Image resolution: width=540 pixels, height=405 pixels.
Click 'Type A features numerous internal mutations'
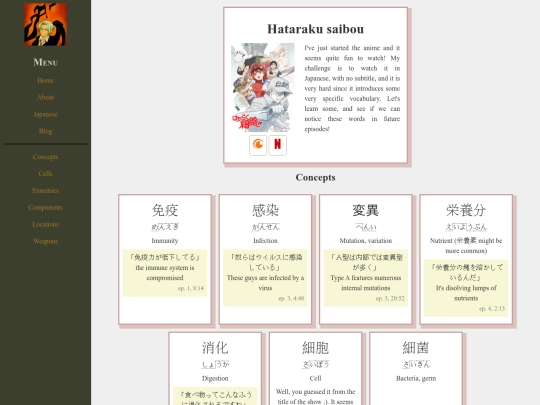tap(366, 283)
